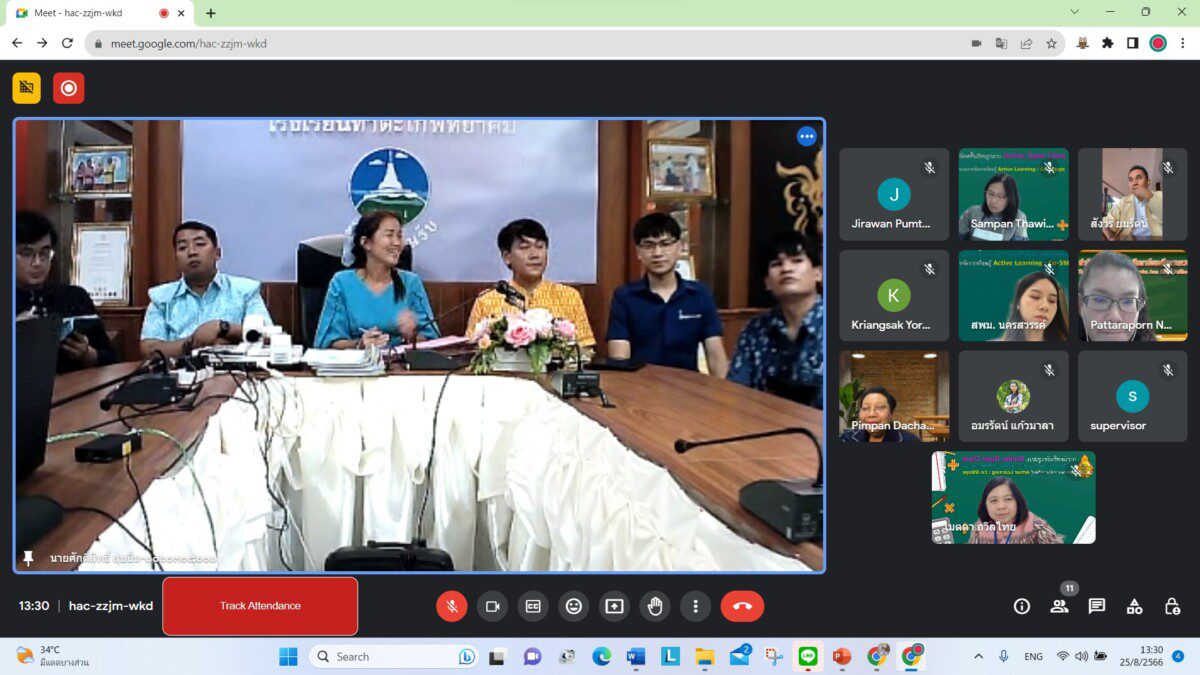
Task: Click the camera permission icon in address bar
Action: coord(976,43)
